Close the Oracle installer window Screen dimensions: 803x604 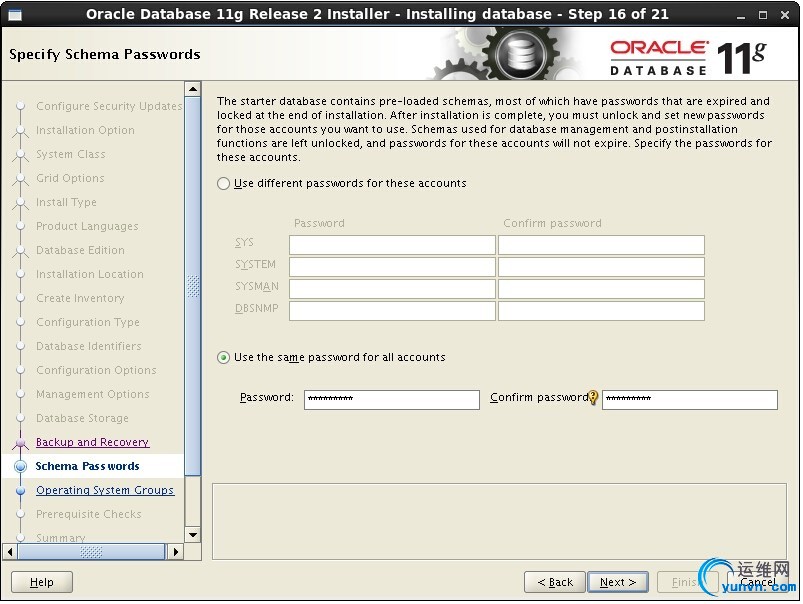785,15
